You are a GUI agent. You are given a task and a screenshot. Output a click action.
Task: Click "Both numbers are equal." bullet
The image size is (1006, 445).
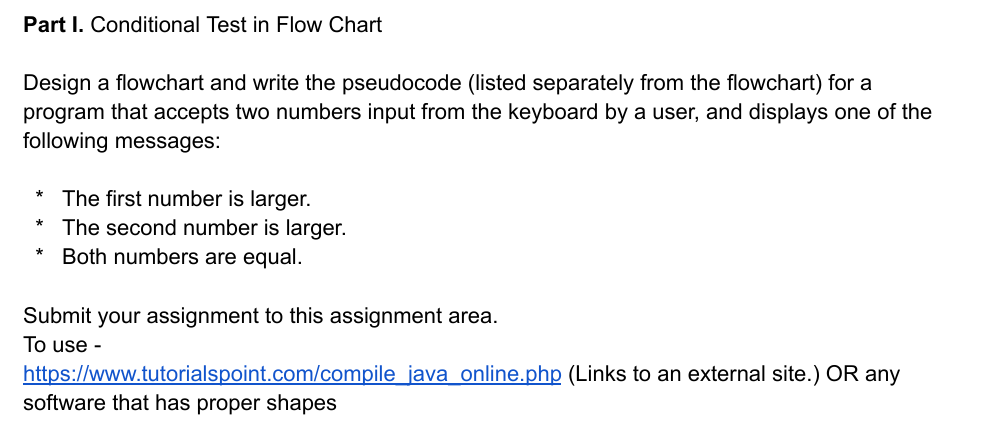pyautogui.click(x=182, y=257)
